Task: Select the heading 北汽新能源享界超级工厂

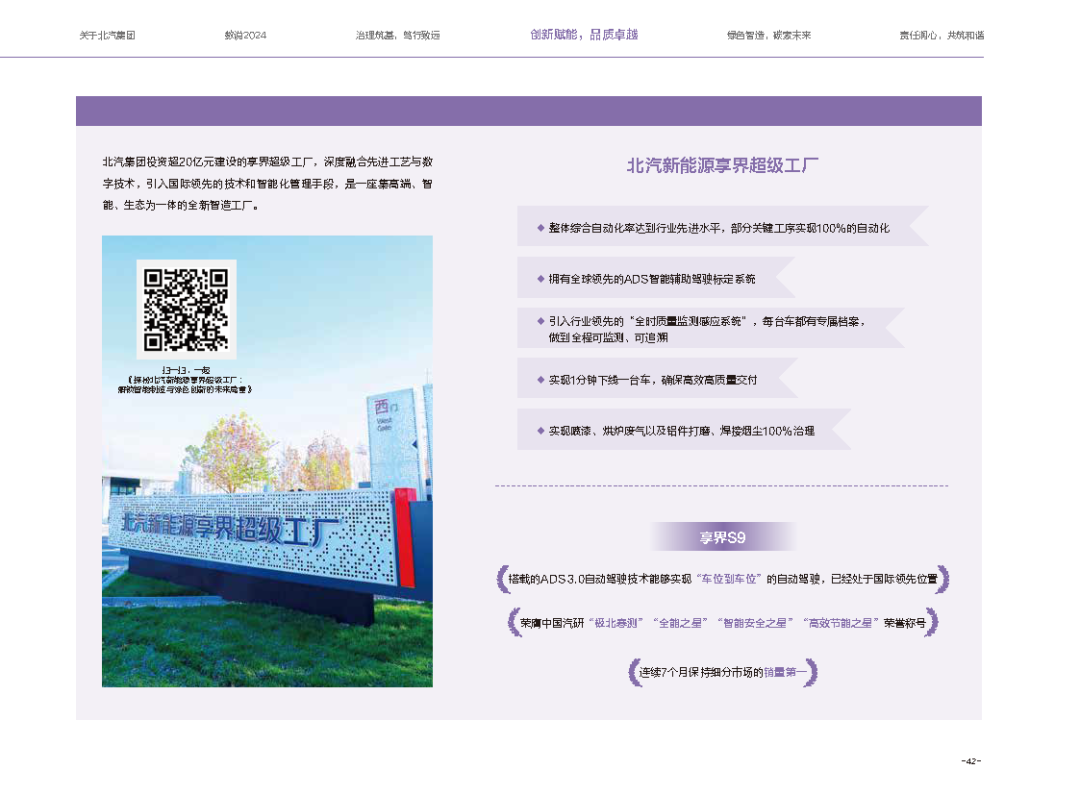Action: (x=723, y=165)
